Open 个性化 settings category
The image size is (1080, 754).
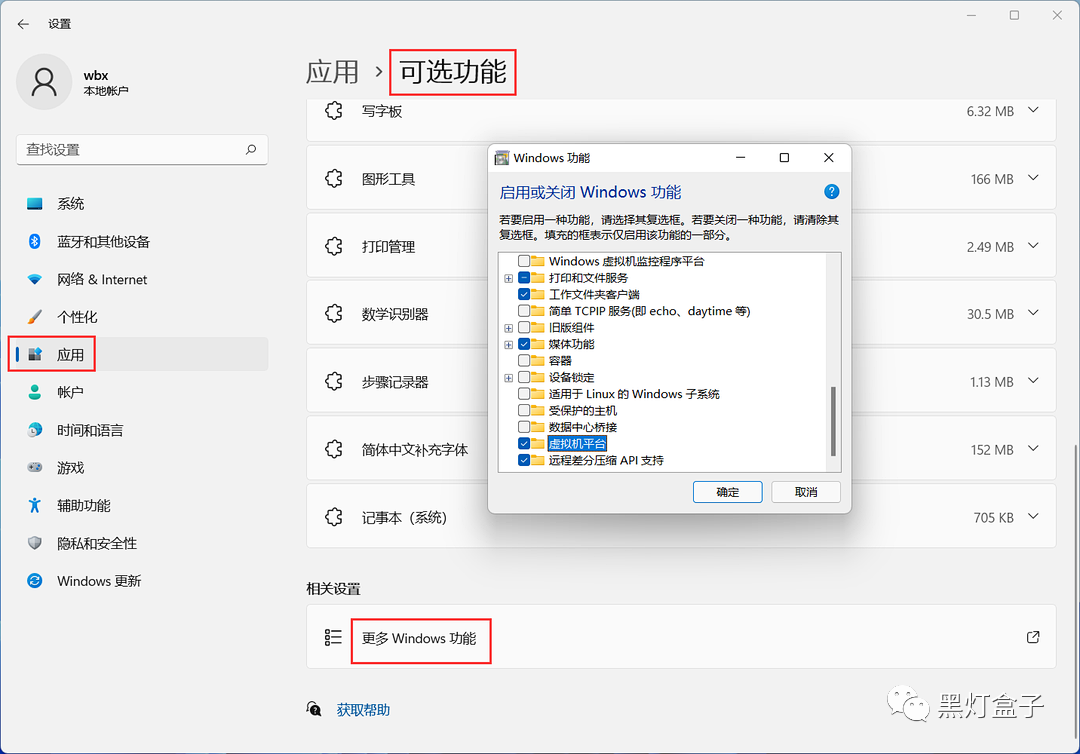tap(141, 317)
